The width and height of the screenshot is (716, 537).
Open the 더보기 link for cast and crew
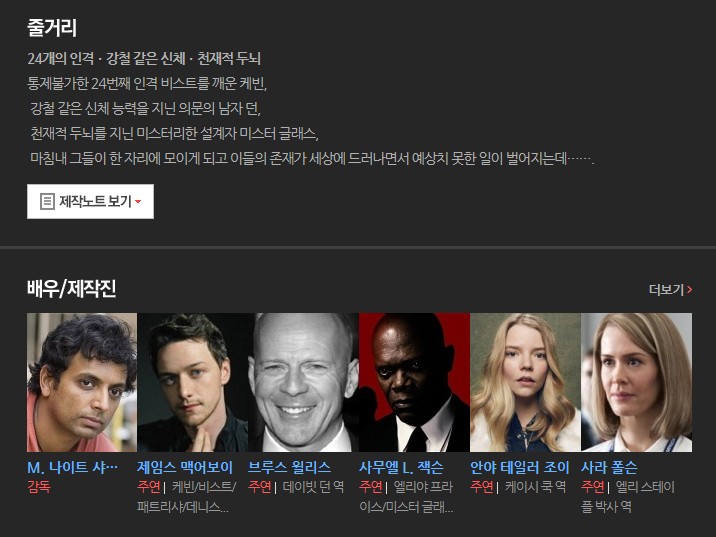coord(670,290)
